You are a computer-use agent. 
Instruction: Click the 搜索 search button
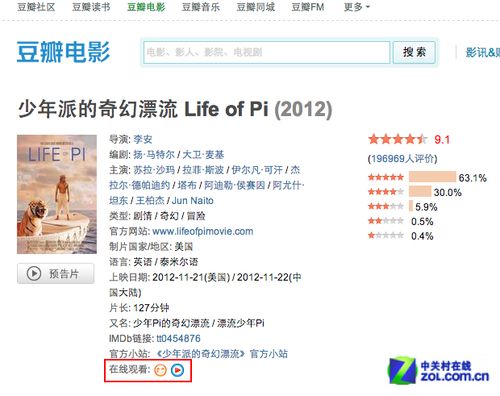click(414, 52)
